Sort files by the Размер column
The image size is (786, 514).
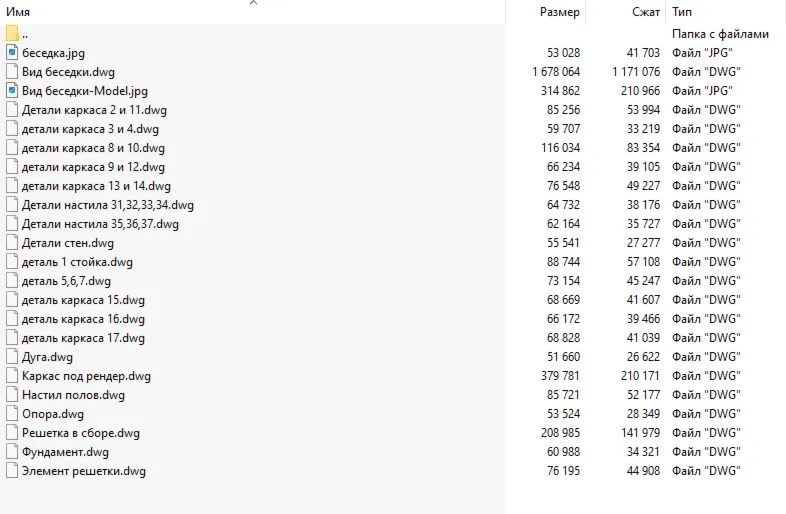click(x=559, y=12)
